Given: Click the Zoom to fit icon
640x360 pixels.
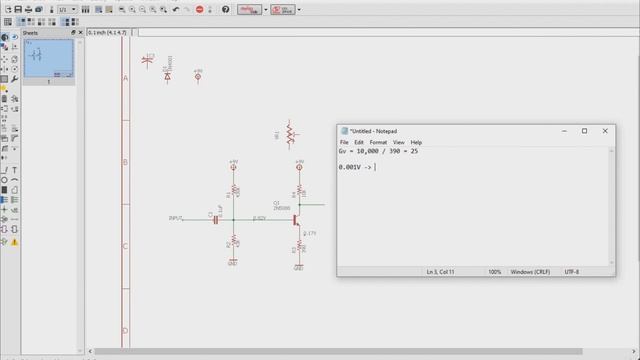Looking at the screenshot, I should (122, 9).
